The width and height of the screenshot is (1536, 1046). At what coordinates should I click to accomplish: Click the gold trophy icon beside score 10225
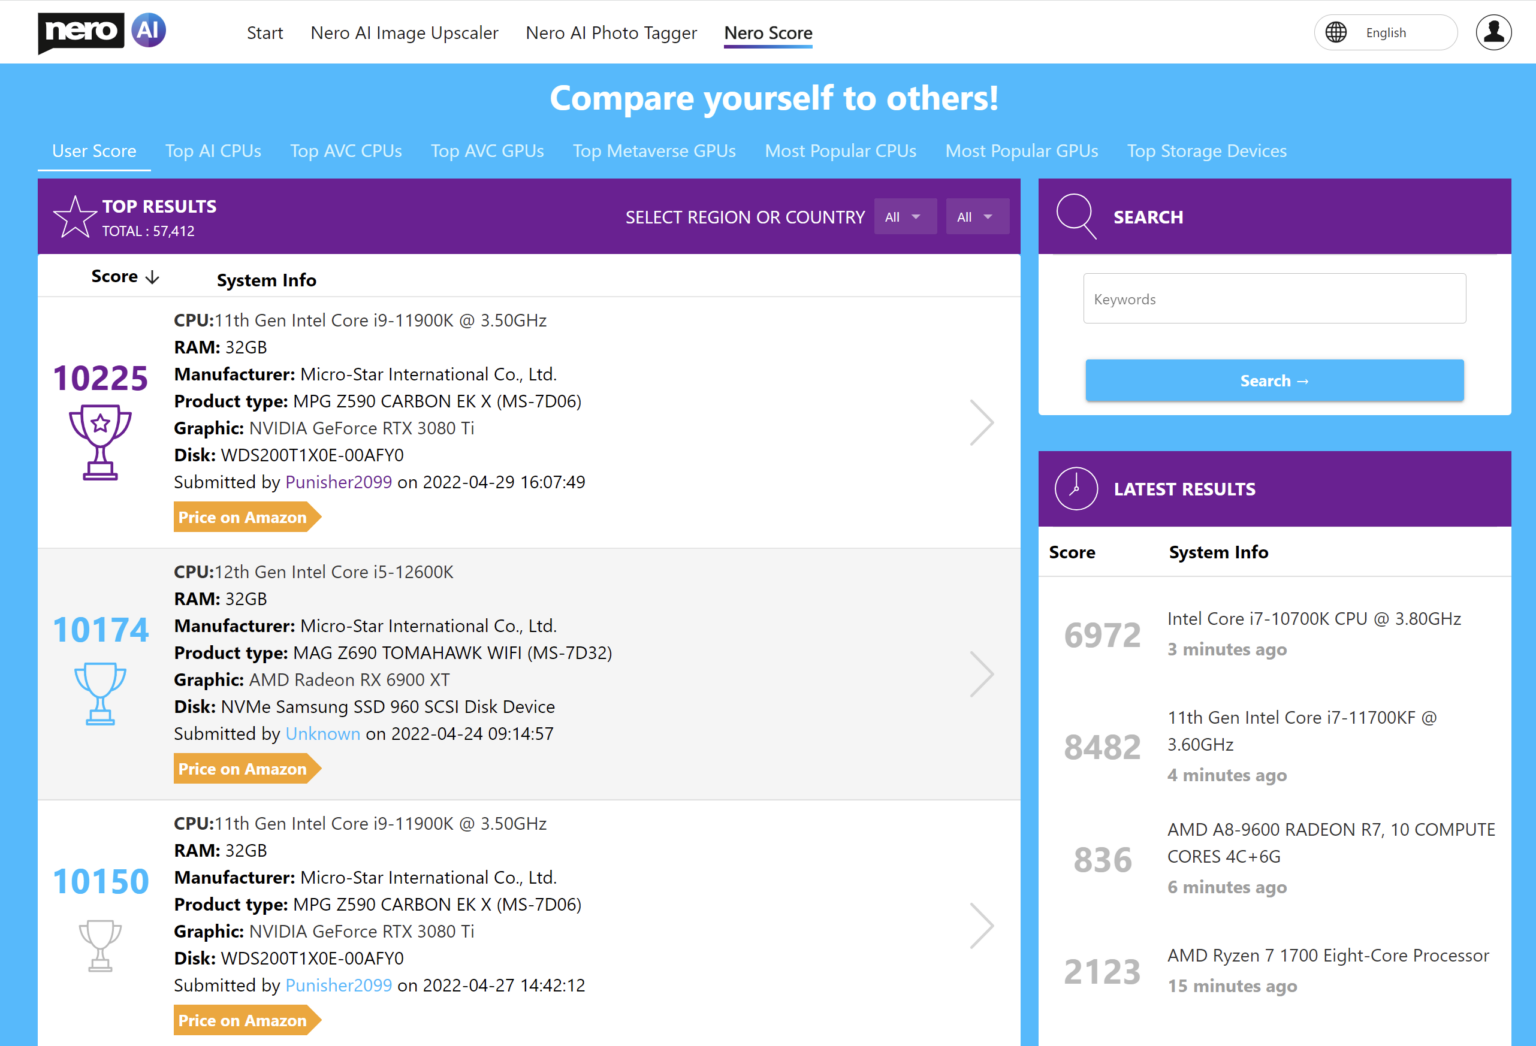point(99,441)
